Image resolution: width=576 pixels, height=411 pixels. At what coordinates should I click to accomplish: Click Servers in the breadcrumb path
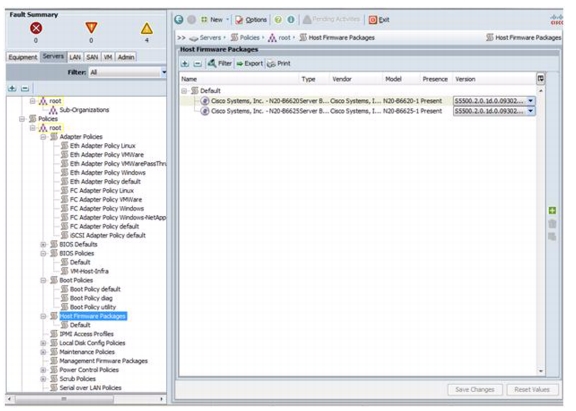[x=210, y=37]
